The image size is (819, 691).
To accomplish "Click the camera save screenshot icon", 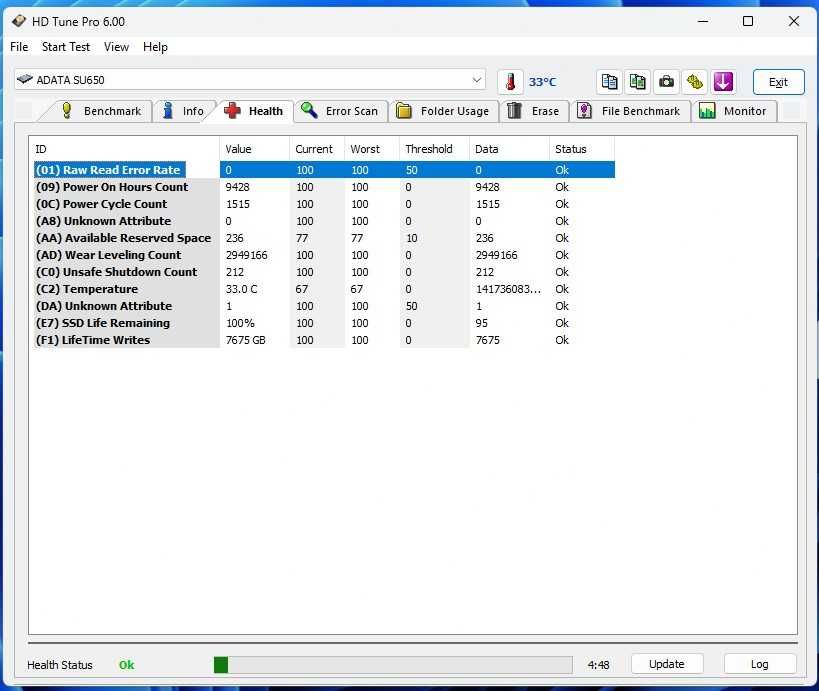I will tap(666, 82).
